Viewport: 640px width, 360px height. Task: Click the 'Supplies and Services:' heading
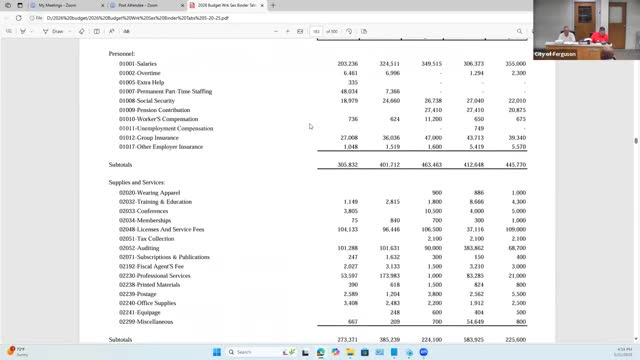[137, 182]
